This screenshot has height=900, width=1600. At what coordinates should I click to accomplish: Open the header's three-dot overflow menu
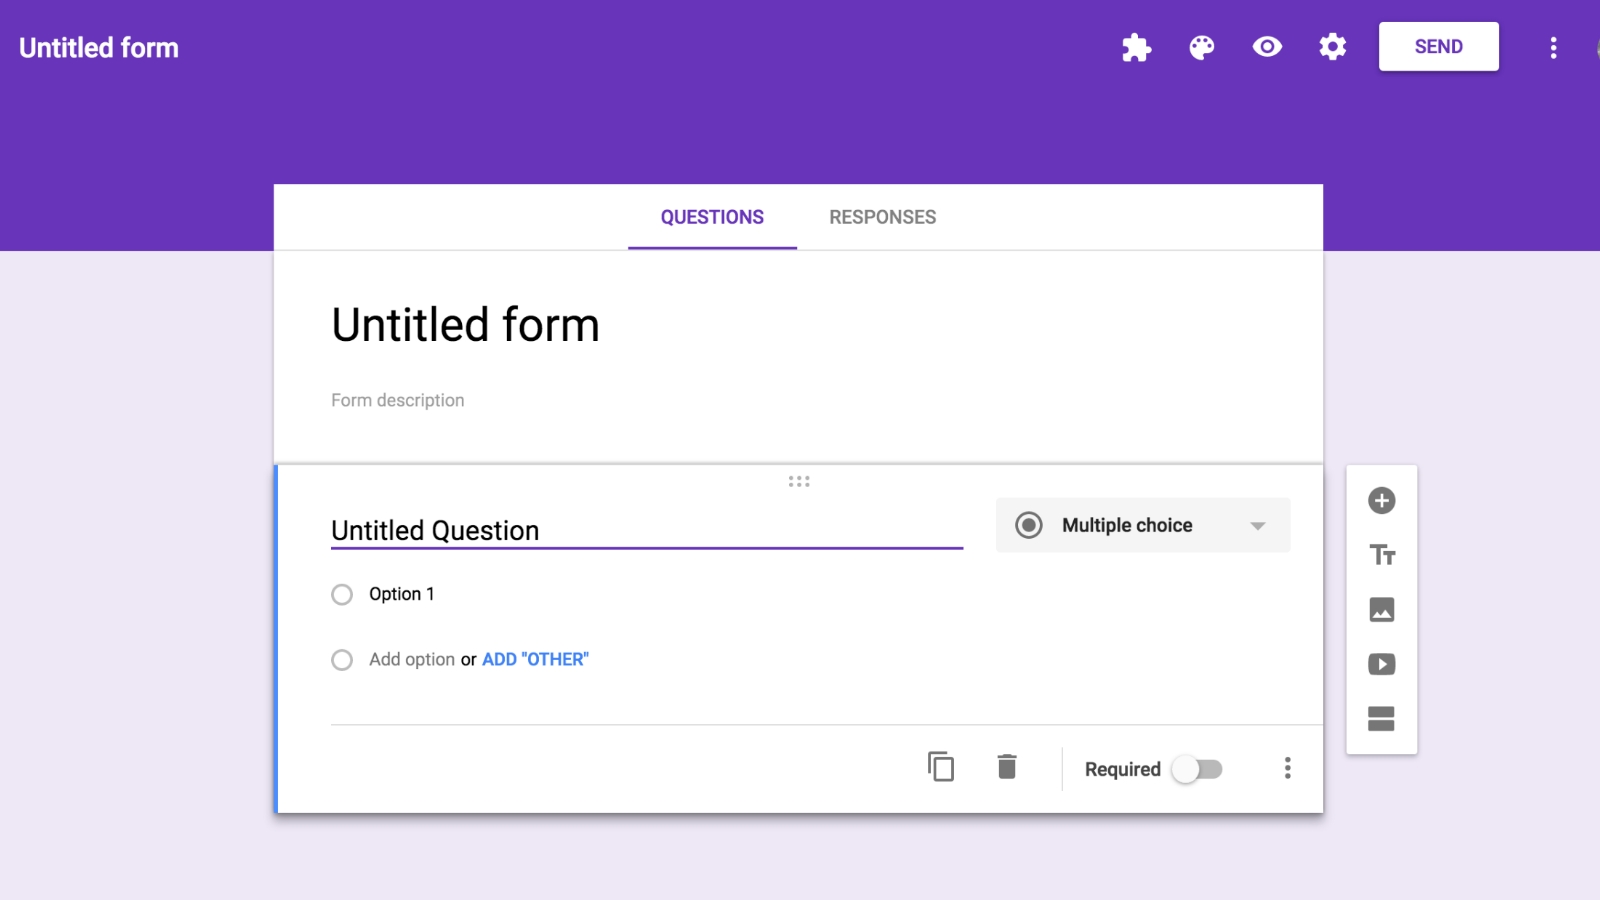[x=1553, y=48]
